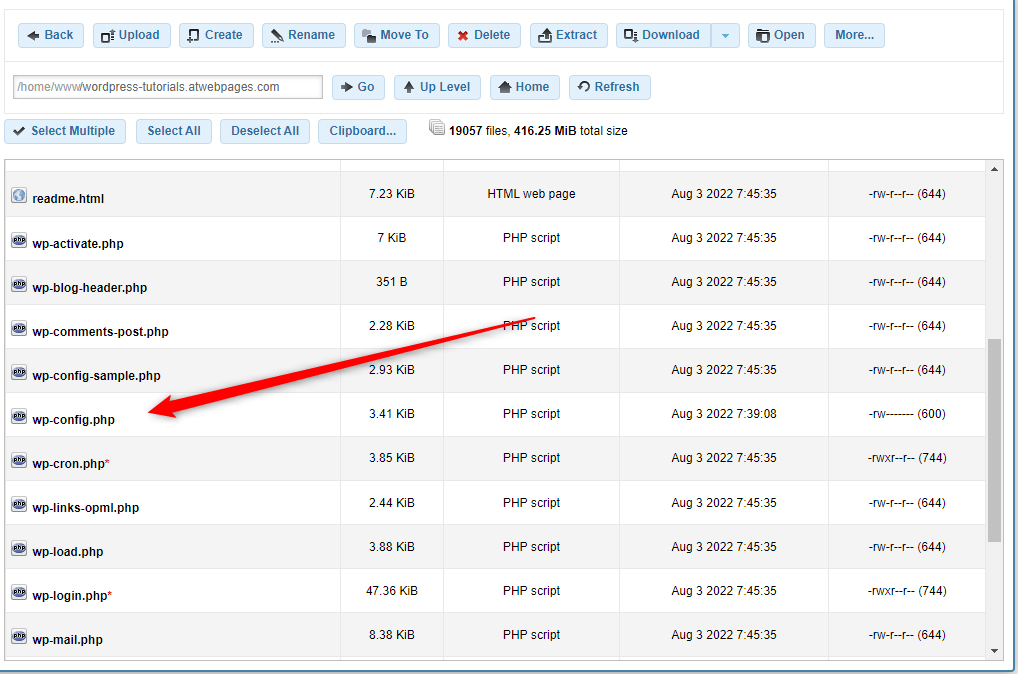Click the 7.23 KiB size cell
The image size is (1018, 674).
(x=391, y=193)
